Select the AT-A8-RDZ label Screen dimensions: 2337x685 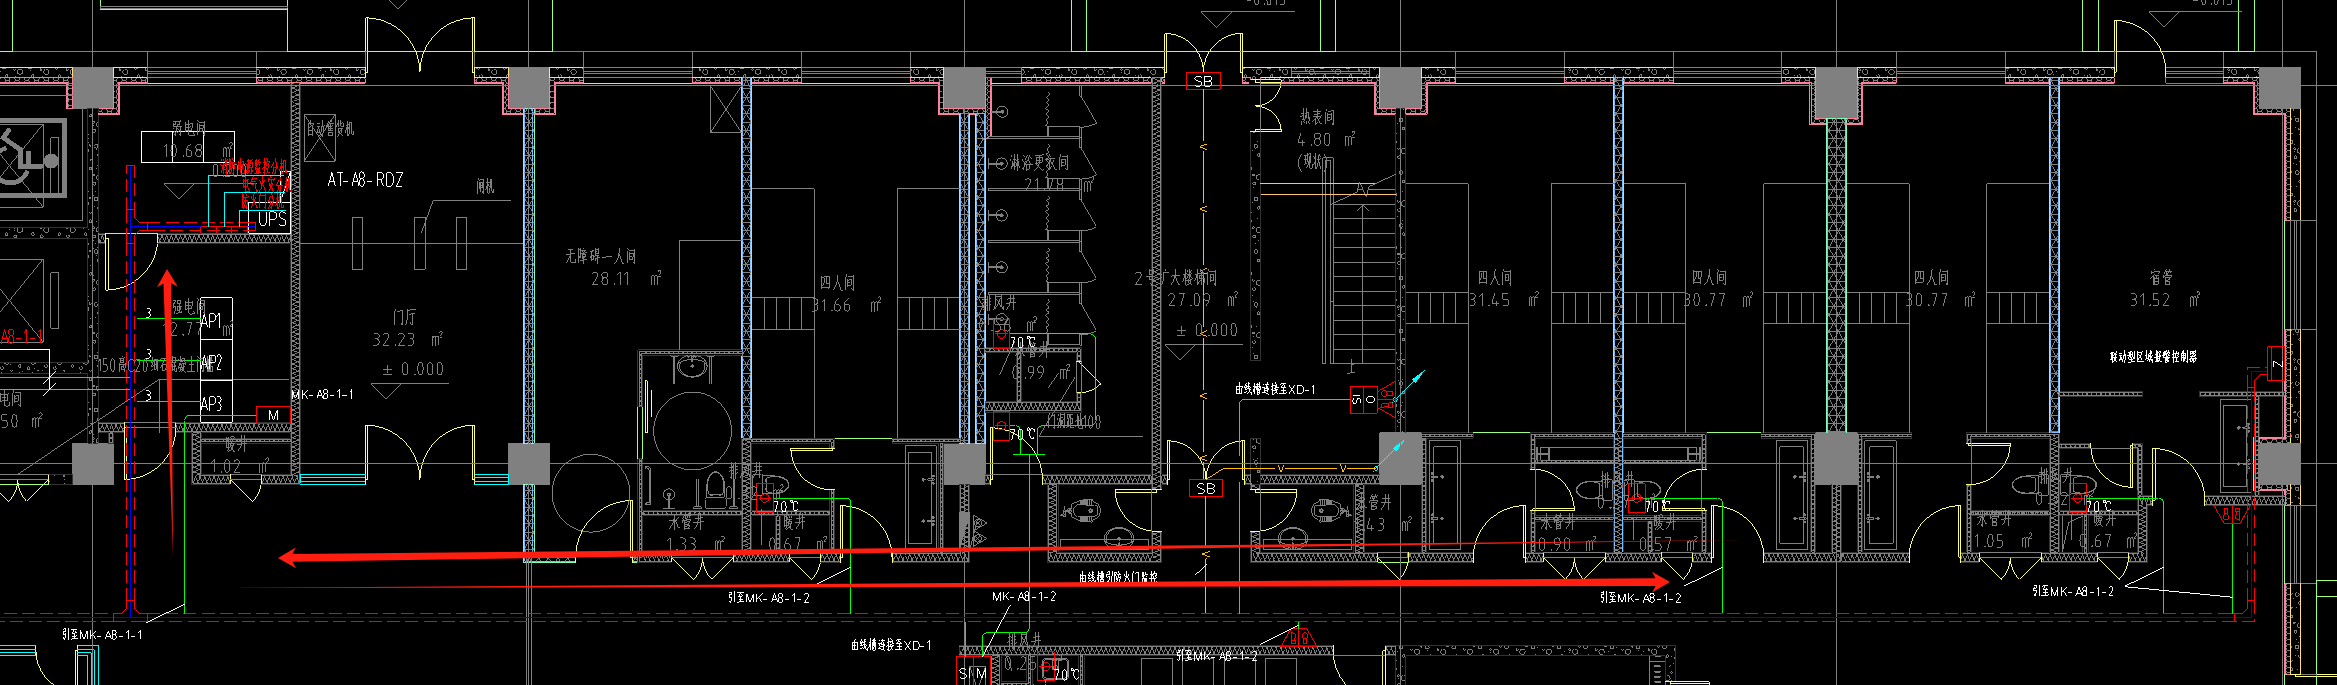tap(365, 180)
